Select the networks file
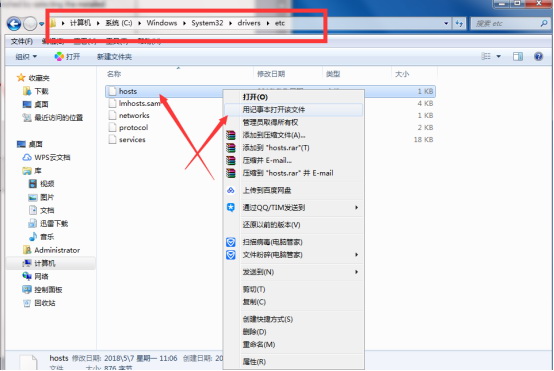 134,115
